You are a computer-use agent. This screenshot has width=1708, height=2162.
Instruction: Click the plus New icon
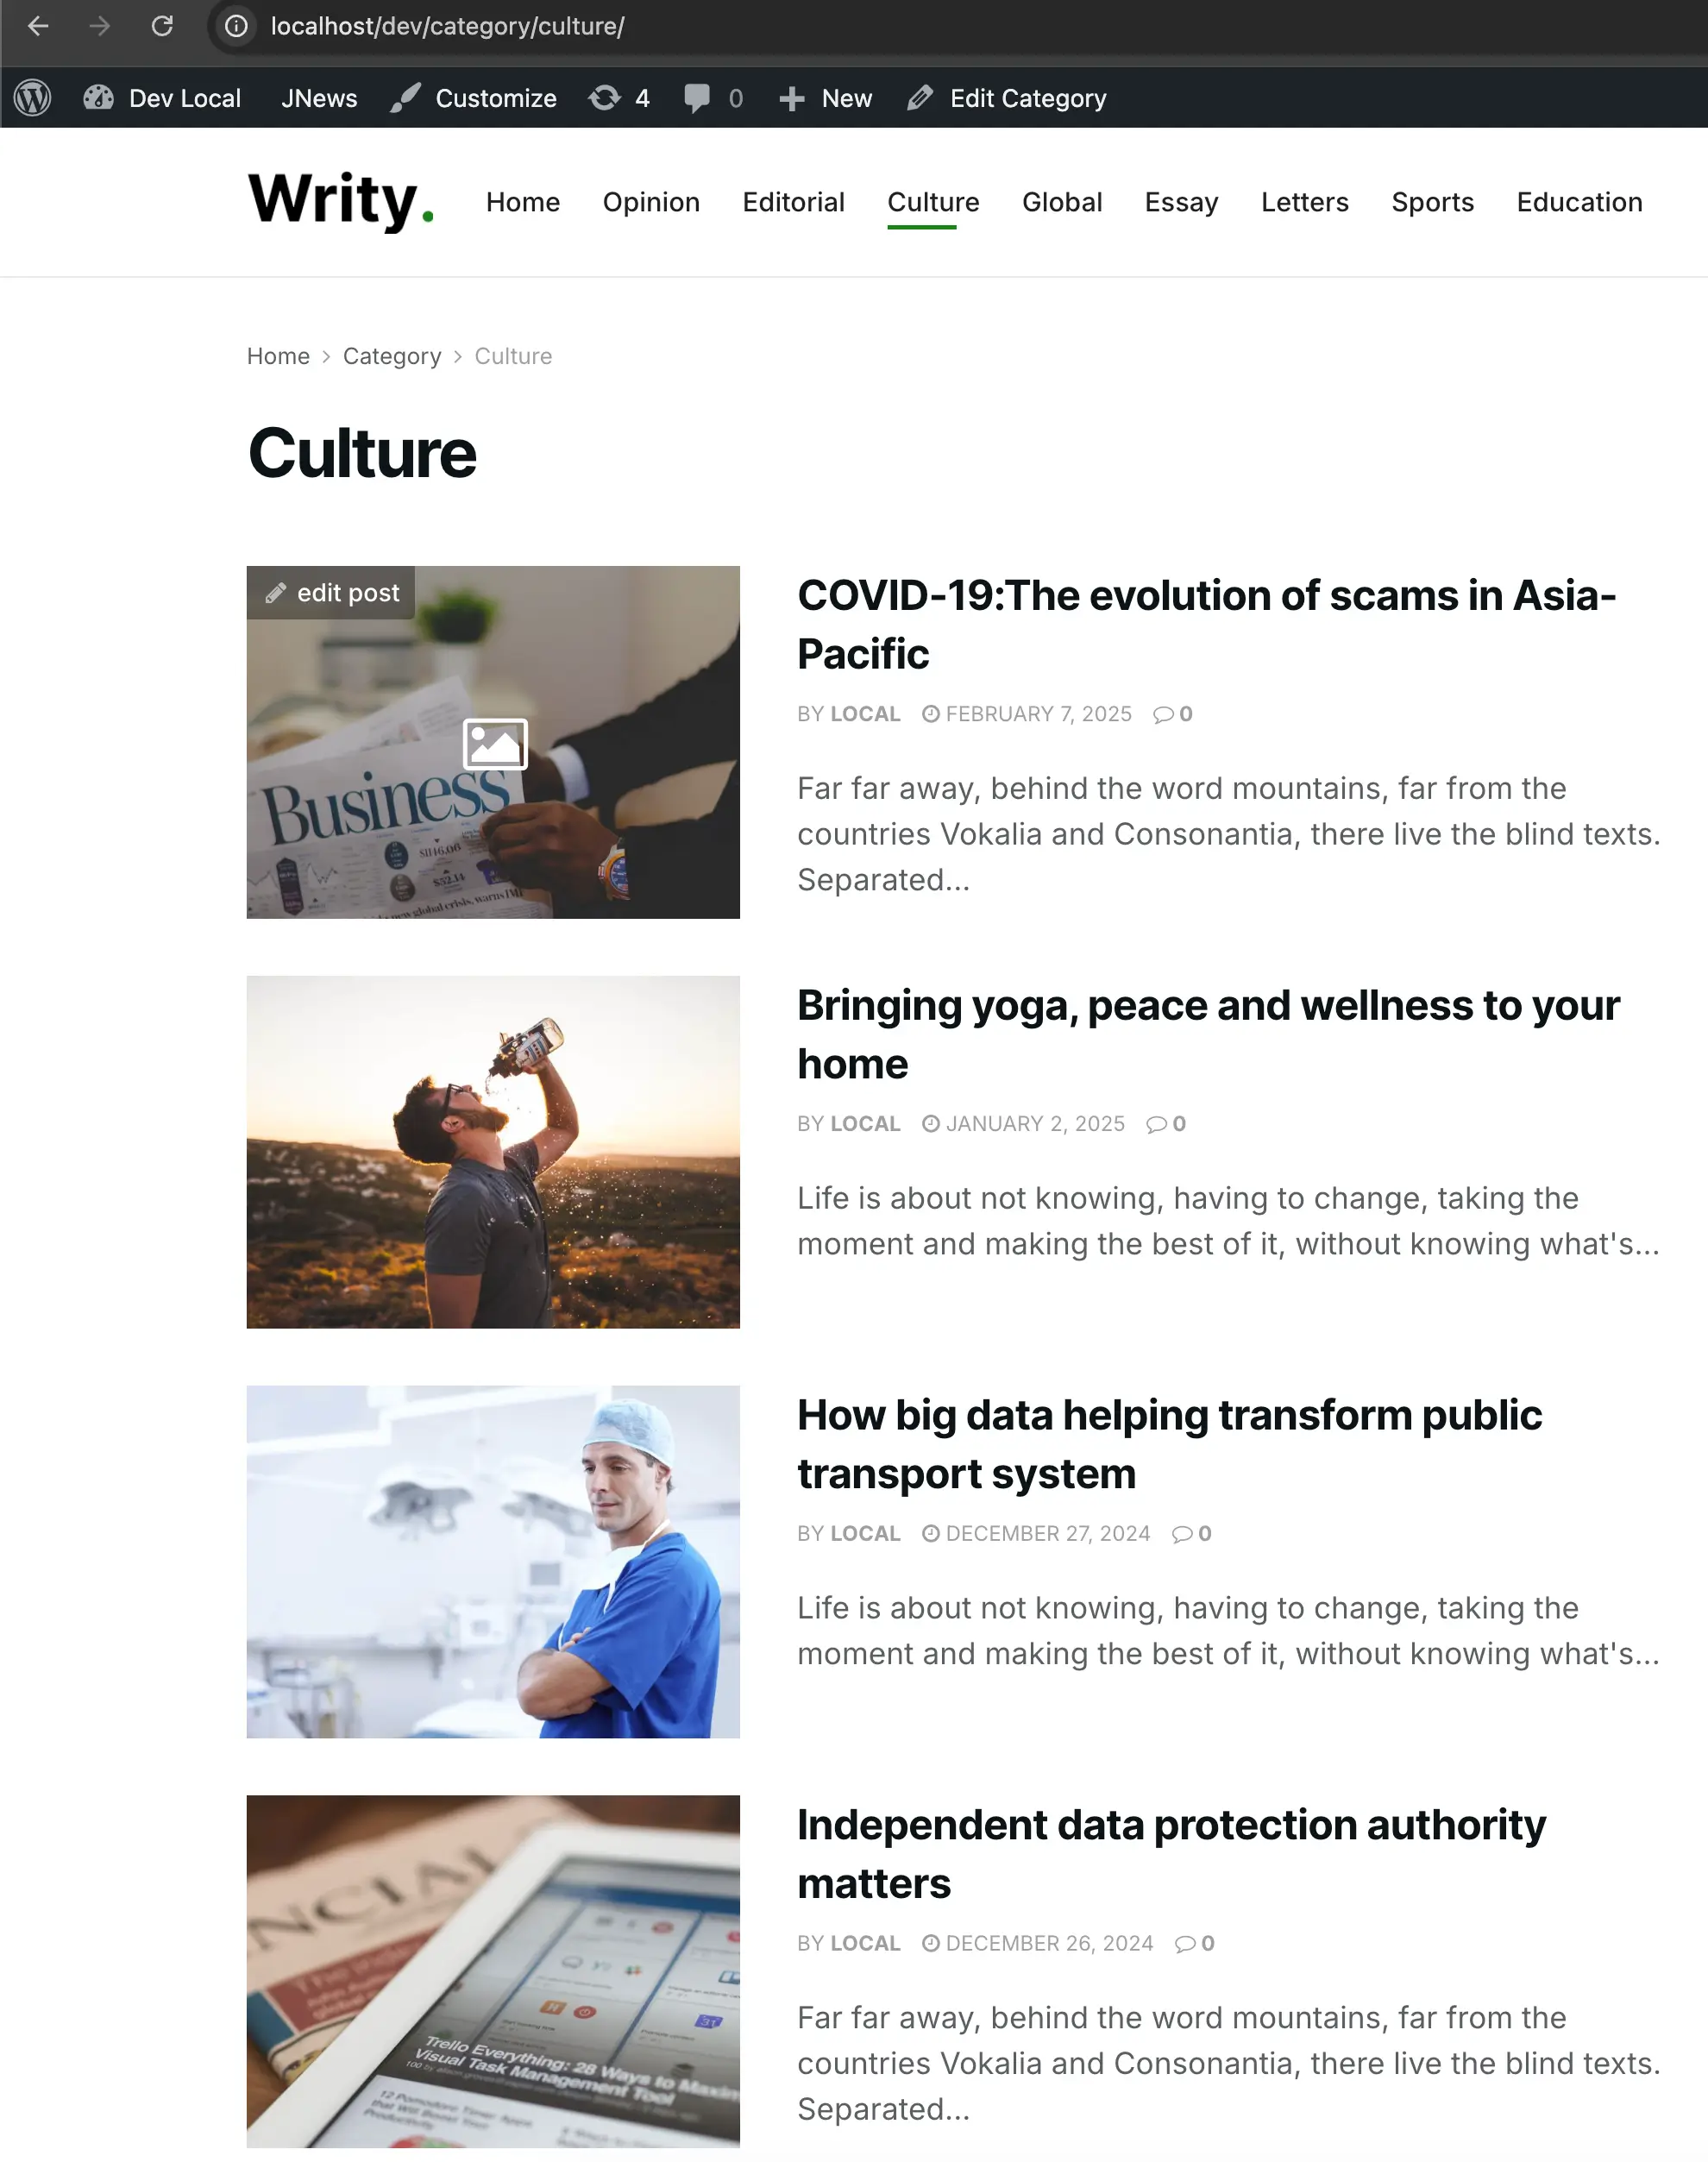pyautogui.click(x=792, y=98)
